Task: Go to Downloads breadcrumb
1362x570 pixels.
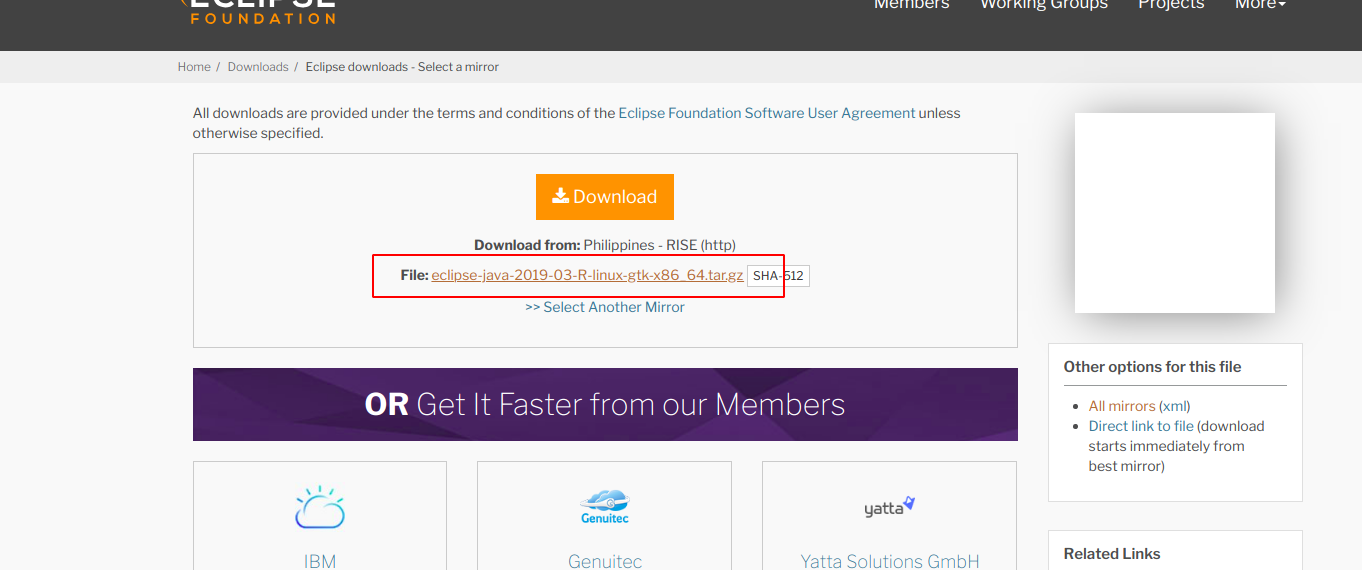Action: click(x=258, y=67)
